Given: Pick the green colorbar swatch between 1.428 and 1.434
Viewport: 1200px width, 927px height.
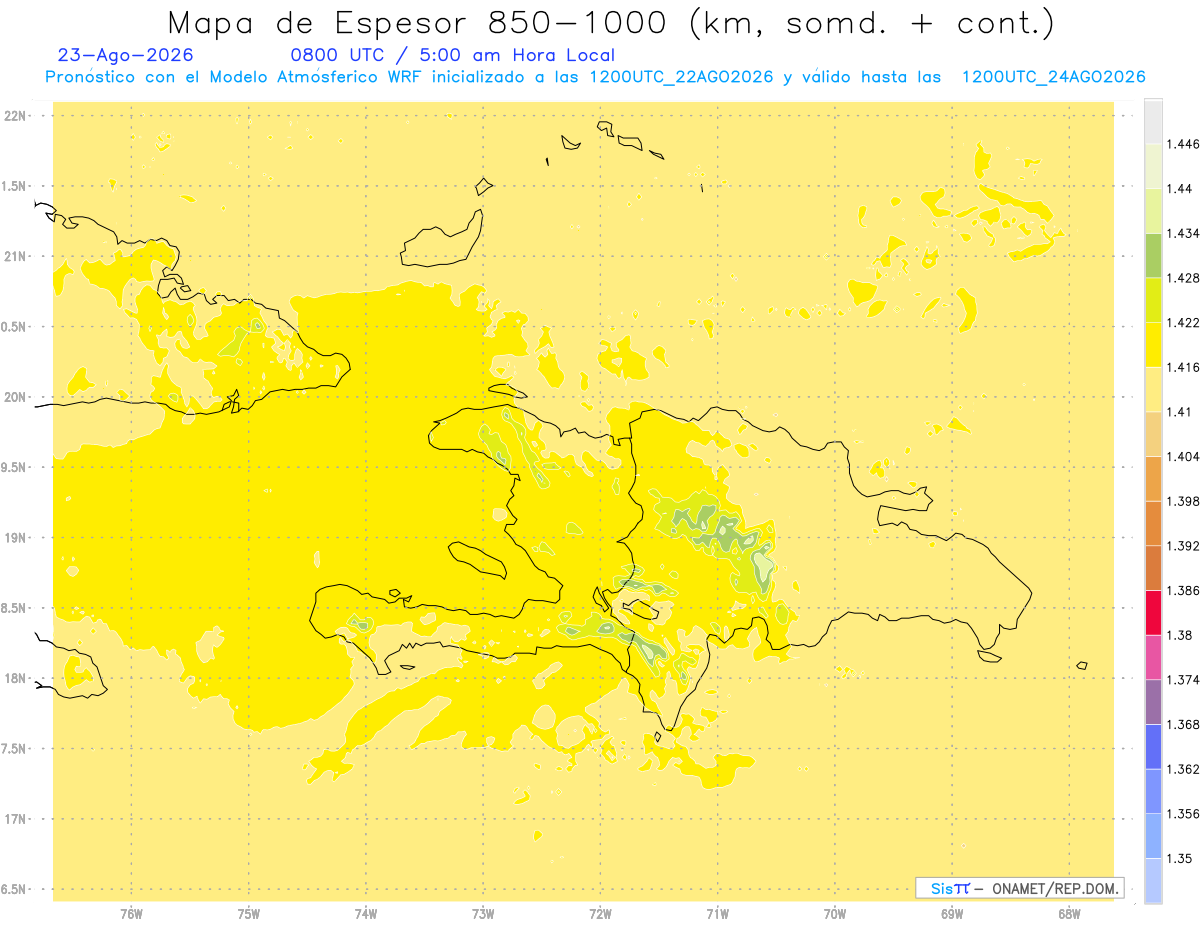Looking at the screenshot, I should [x=1153, y=255].
